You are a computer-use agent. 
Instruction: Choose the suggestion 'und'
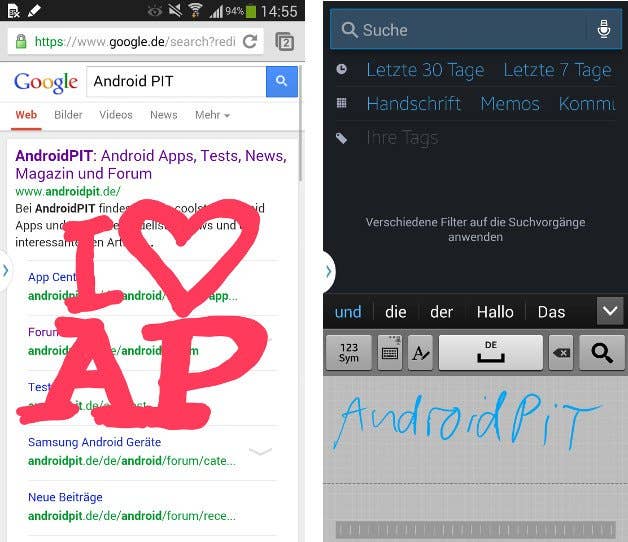coord(348,312)
